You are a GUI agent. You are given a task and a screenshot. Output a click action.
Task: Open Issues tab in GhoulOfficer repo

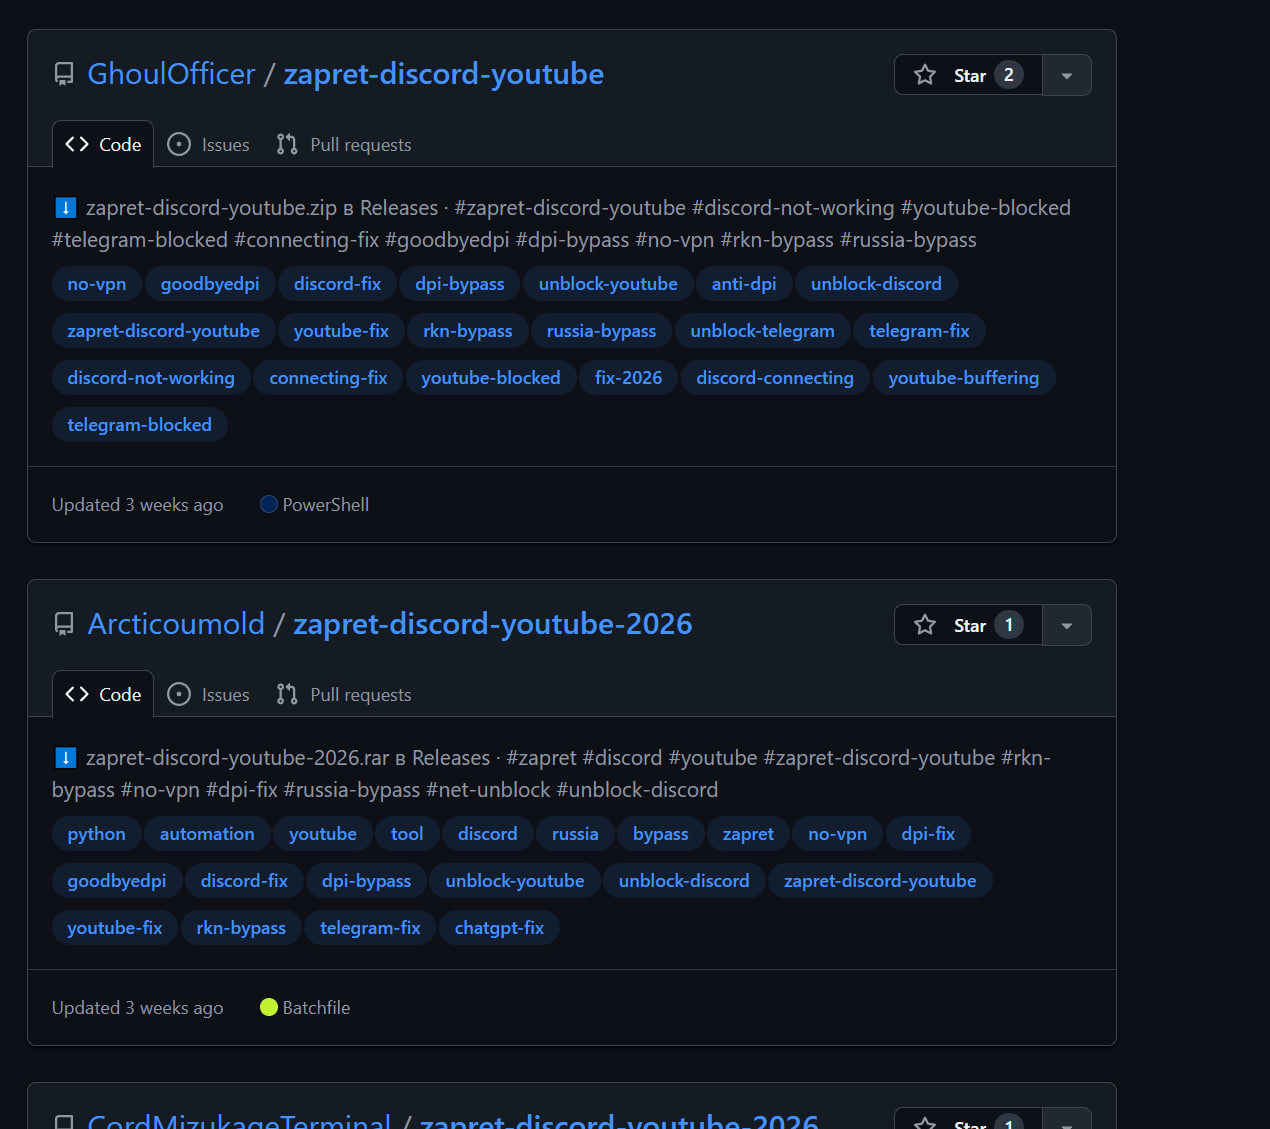208,144
